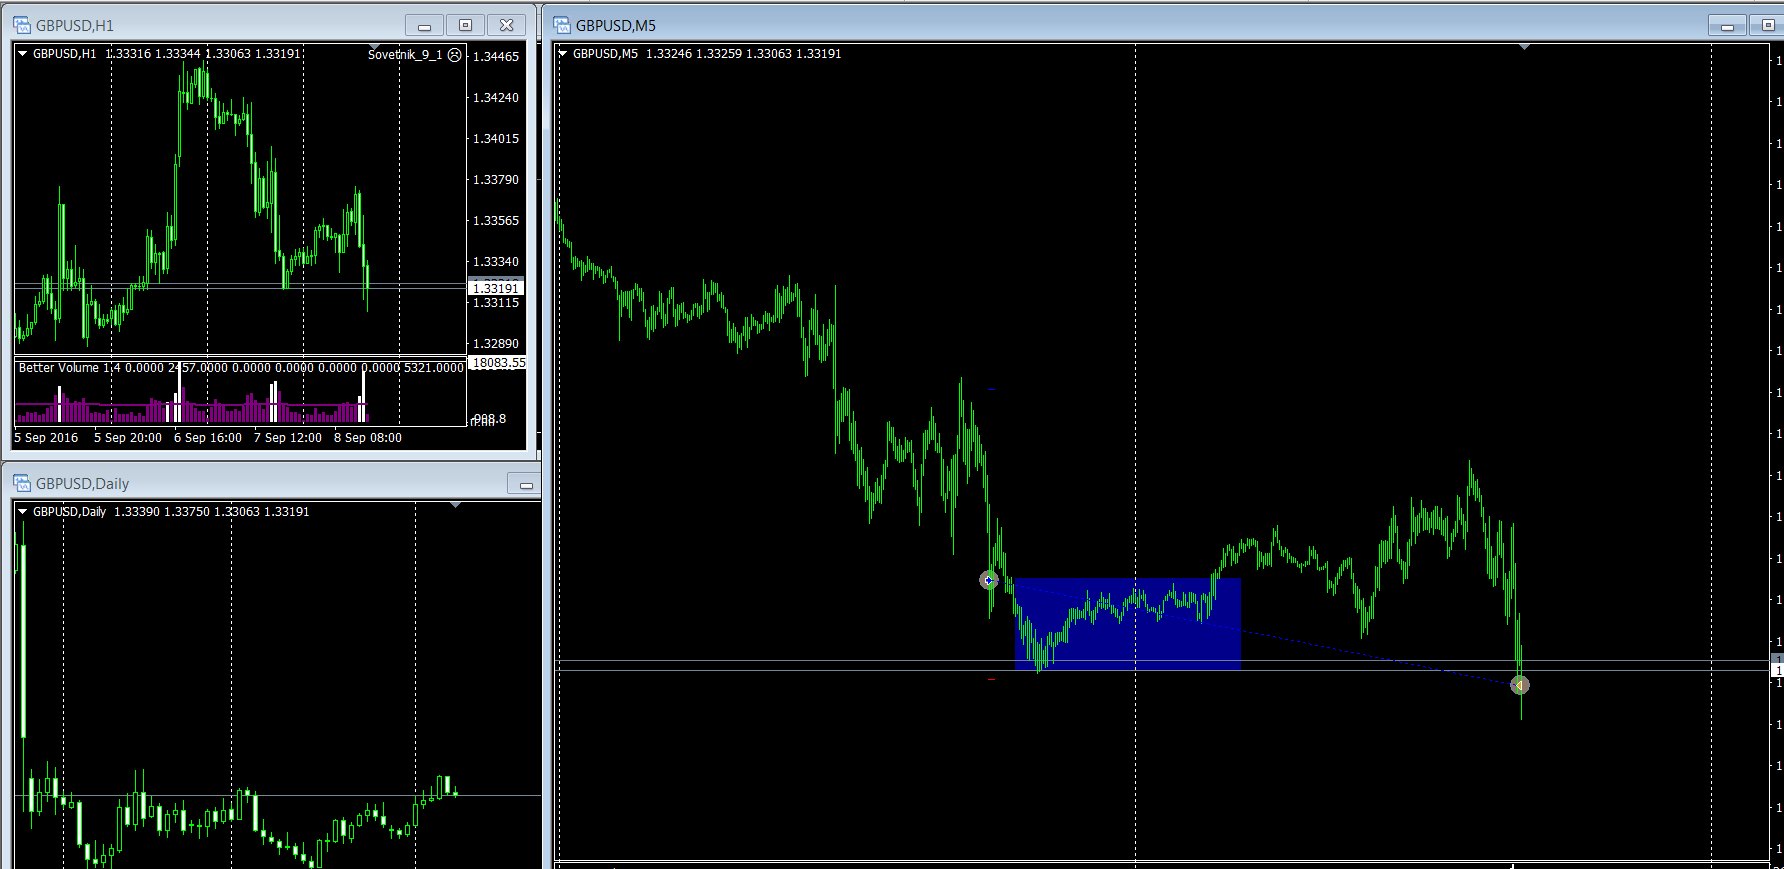Minimize the GBPUSD,M5 chart window
The image size is (1784, 869).
1727,26
